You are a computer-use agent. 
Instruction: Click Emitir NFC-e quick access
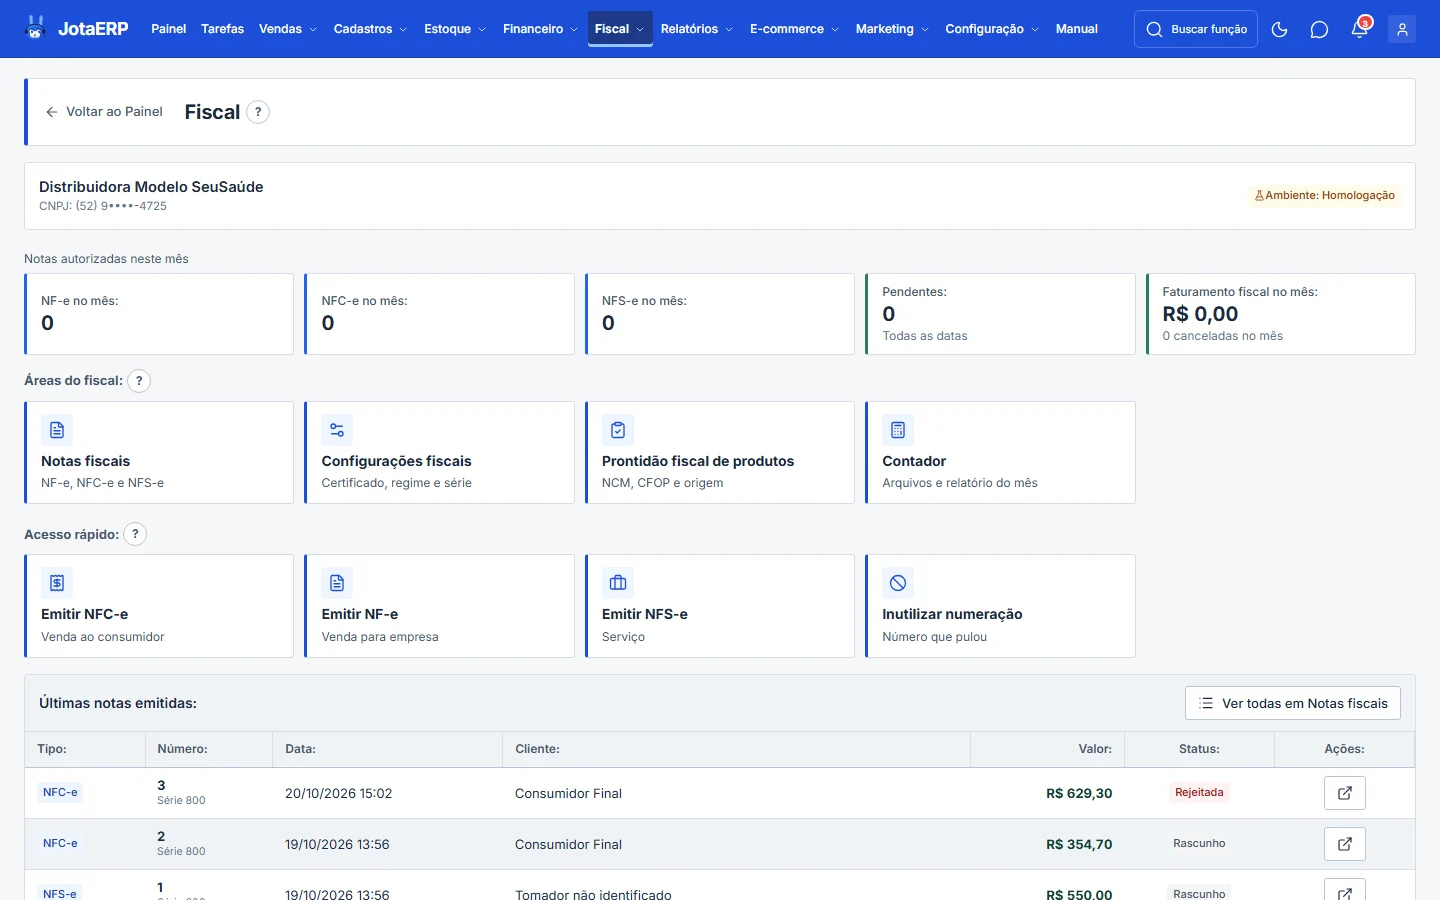[159, 606]
